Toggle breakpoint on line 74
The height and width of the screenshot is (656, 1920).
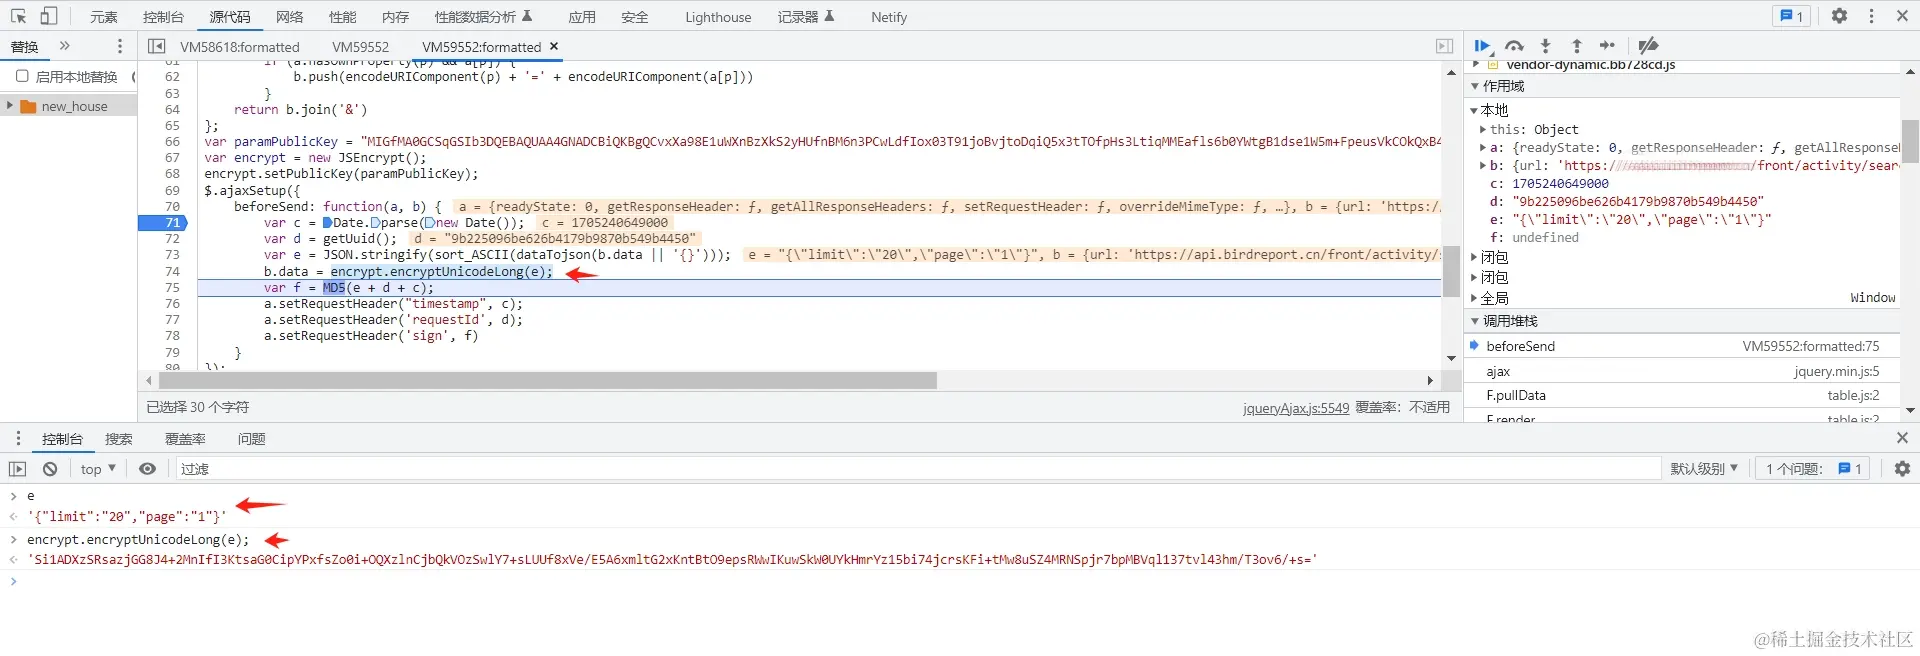tap(172, 271)
